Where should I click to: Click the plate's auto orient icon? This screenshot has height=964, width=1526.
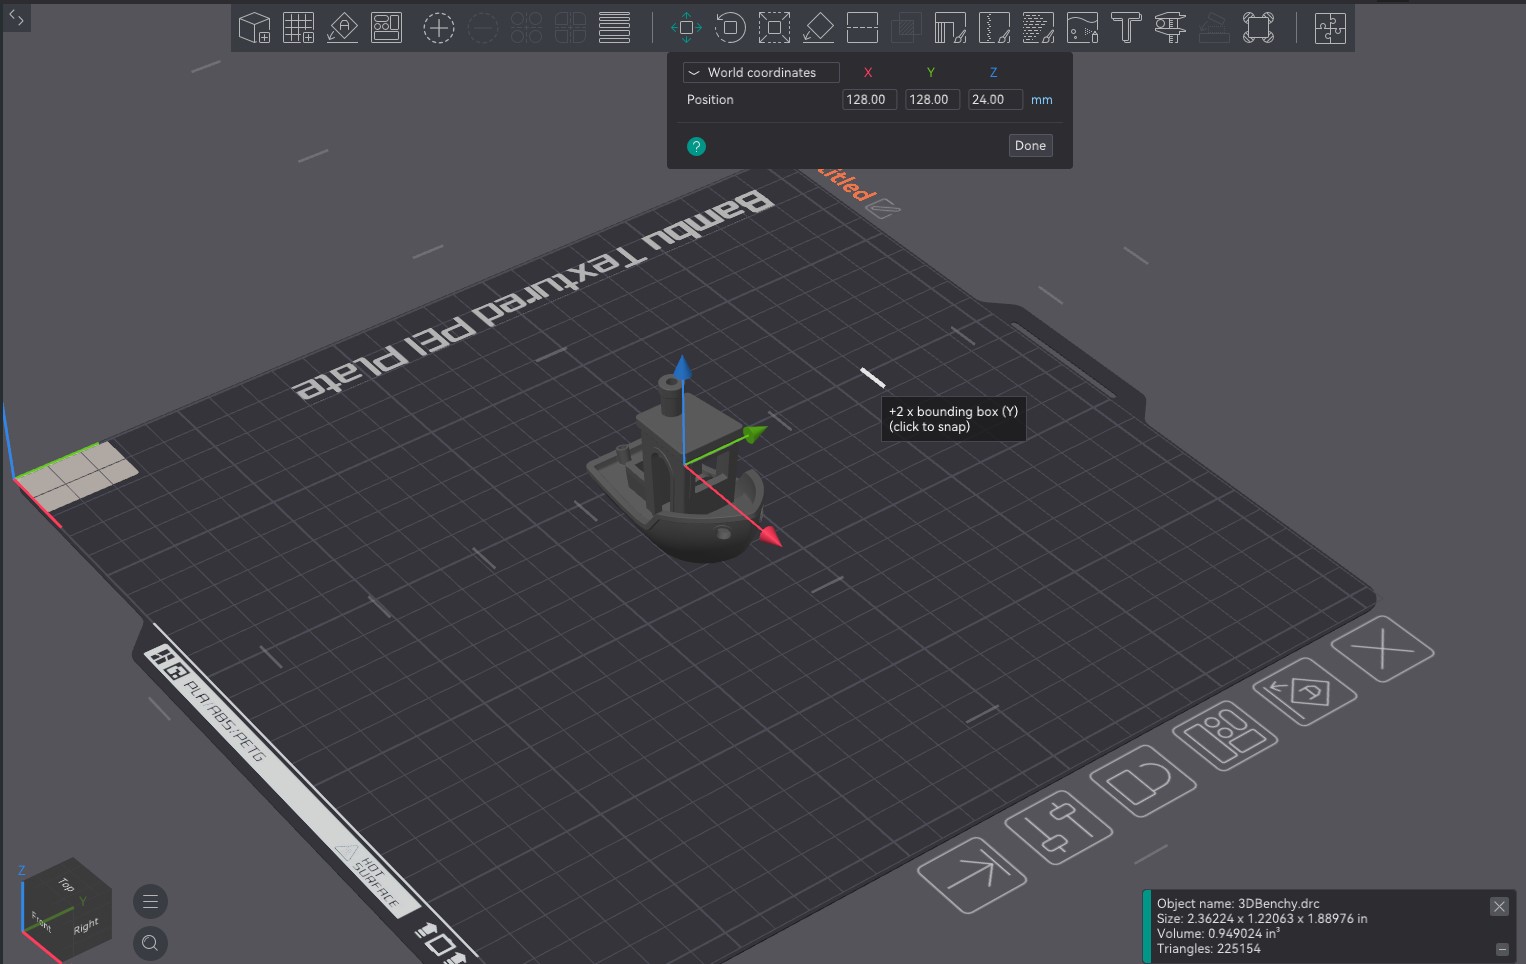coord(1304,691)
